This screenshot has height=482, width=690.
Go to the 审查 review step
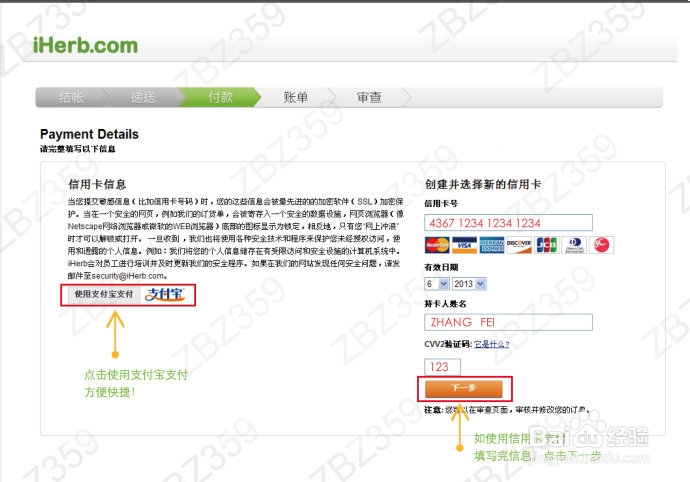click(369, 97)
